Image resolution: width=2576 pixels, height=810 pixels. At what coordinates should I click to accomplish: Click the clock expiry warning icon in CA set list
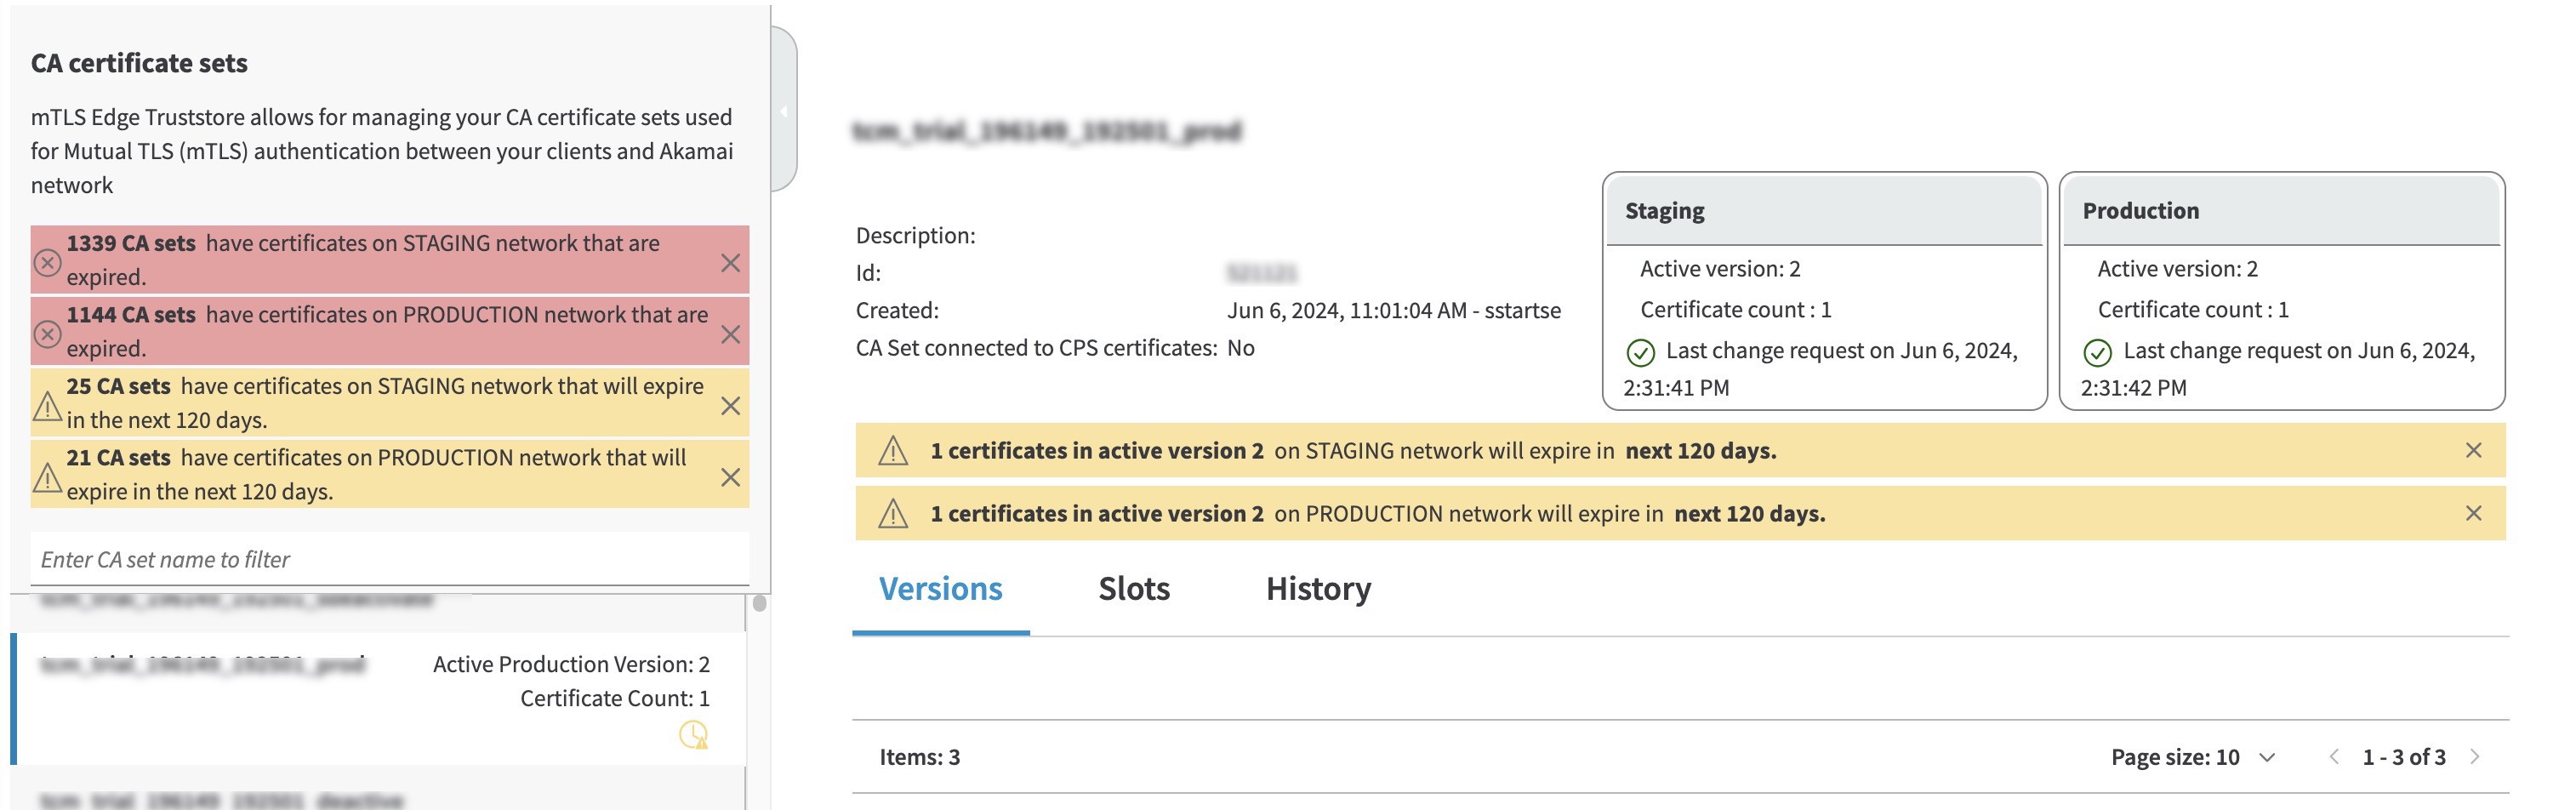(x=693, y=735)
